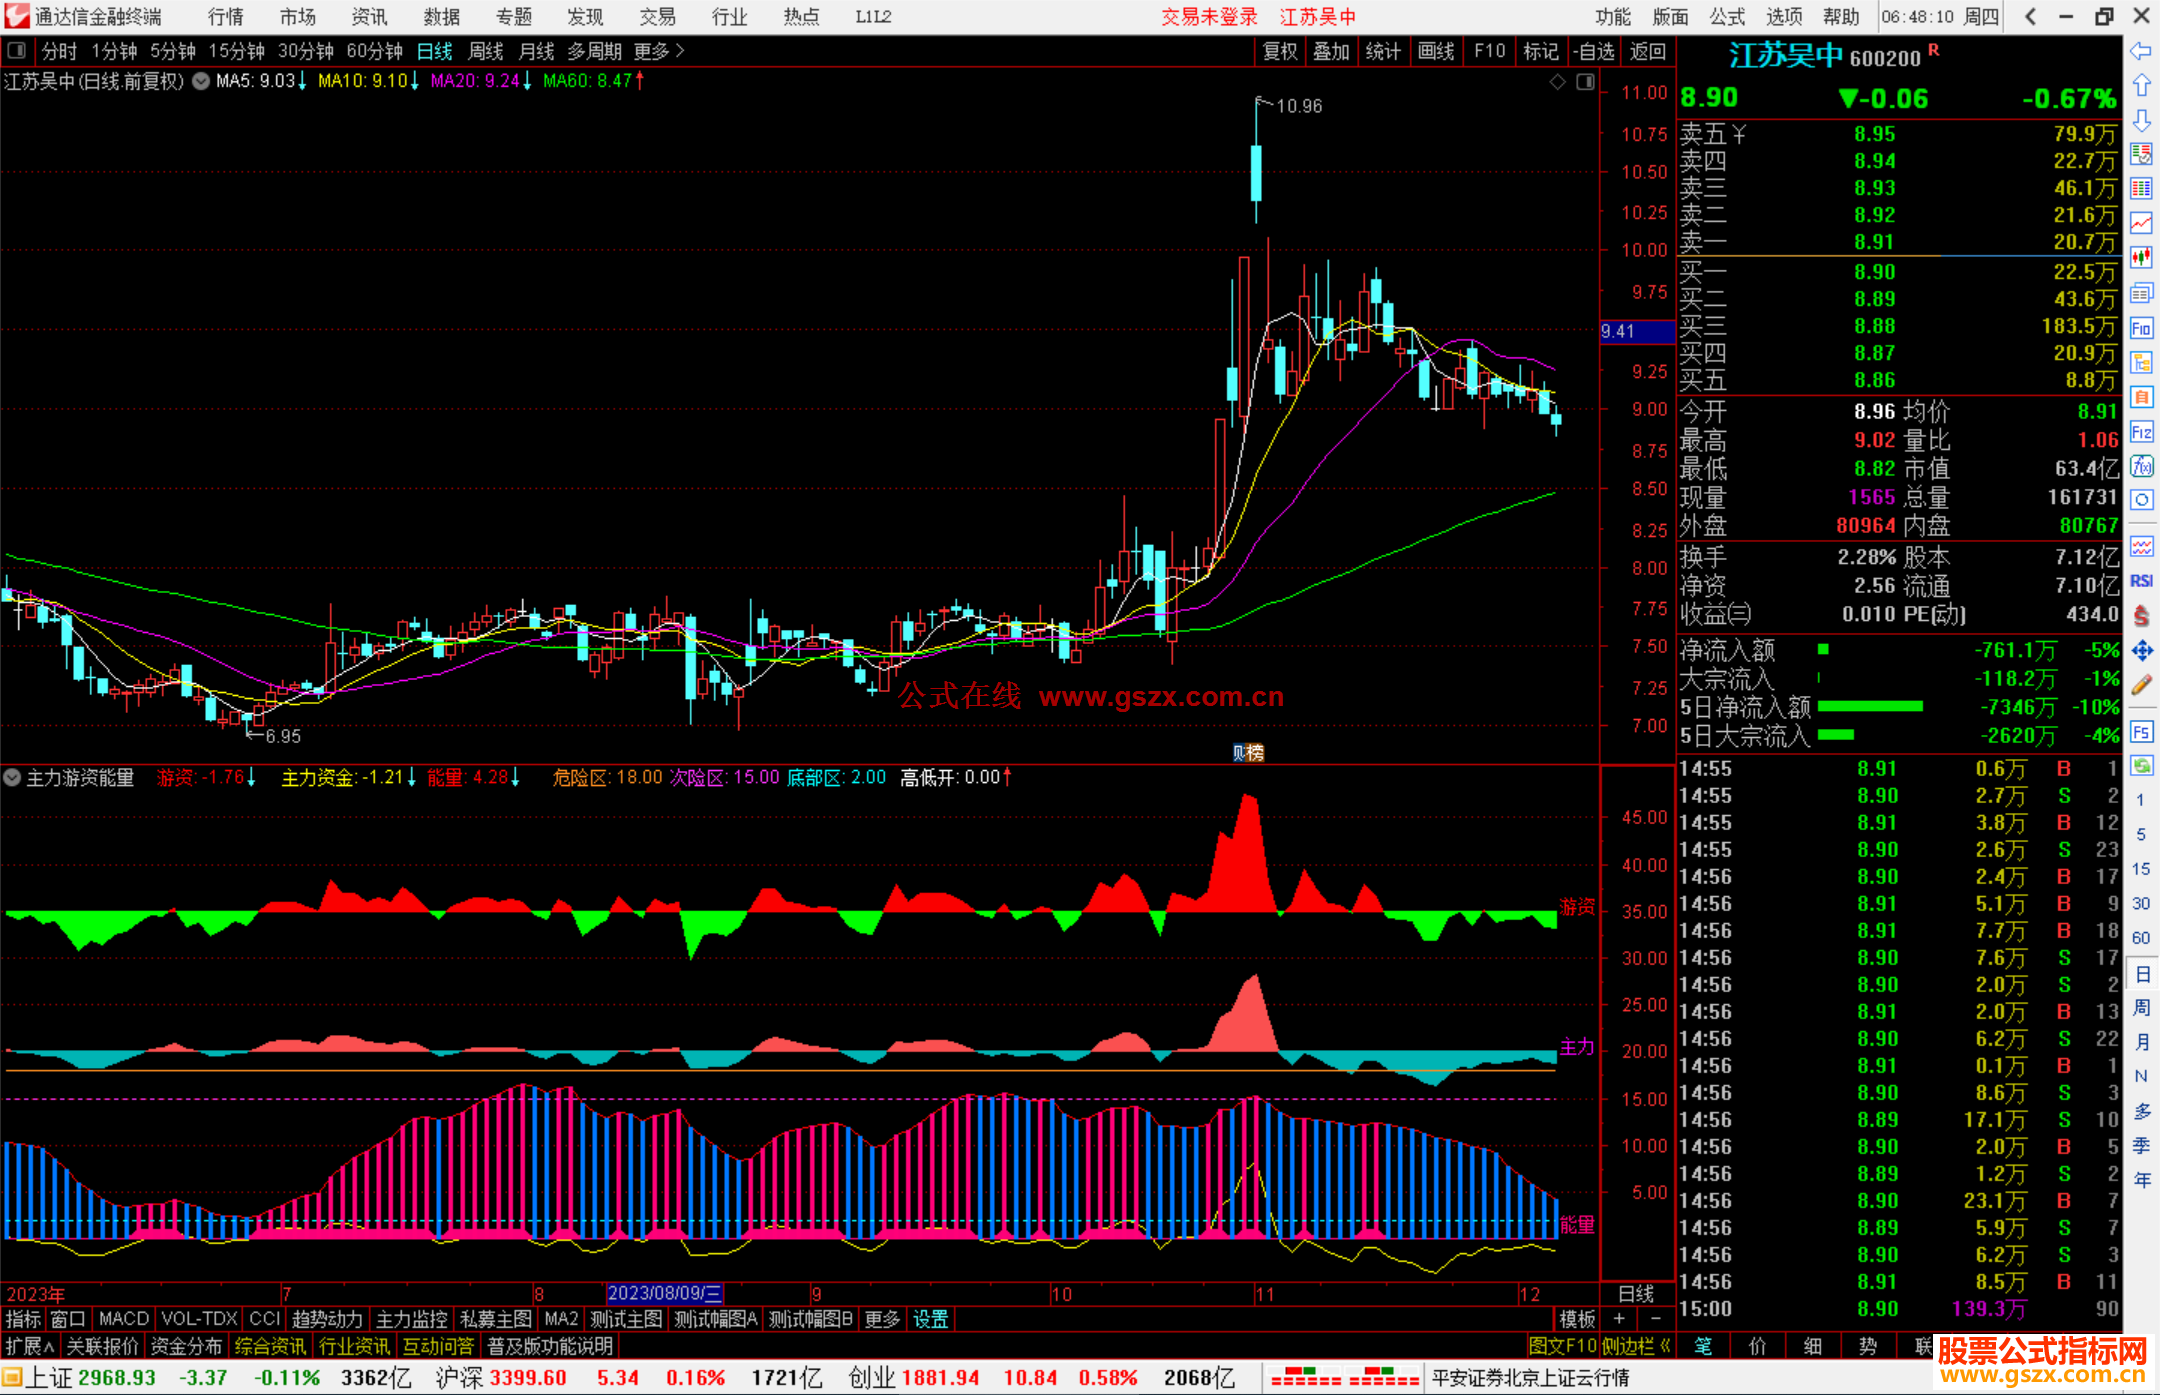Click the f(x) formula icon in sidebar

2141,466
